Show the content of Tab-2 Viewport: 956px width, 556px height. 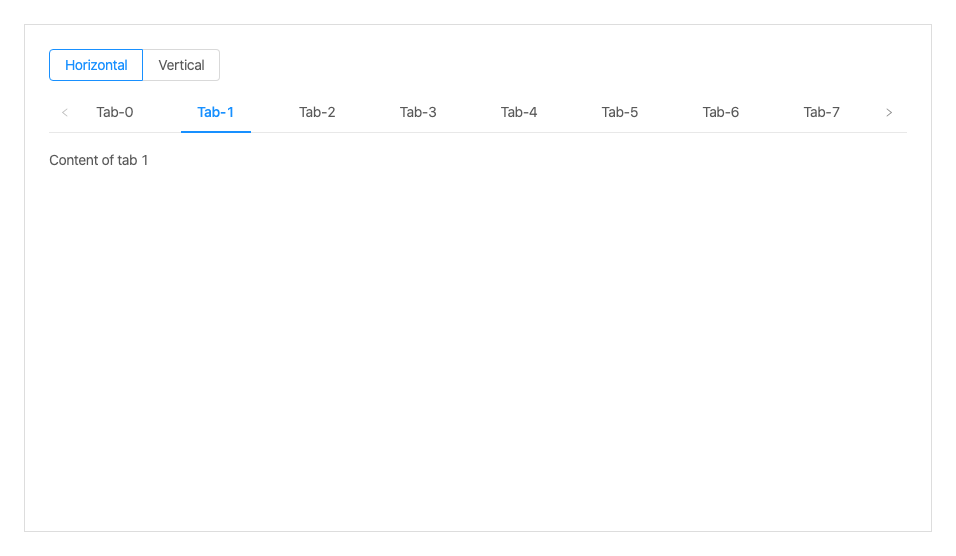pyautogui.click(x=317, y=112)
